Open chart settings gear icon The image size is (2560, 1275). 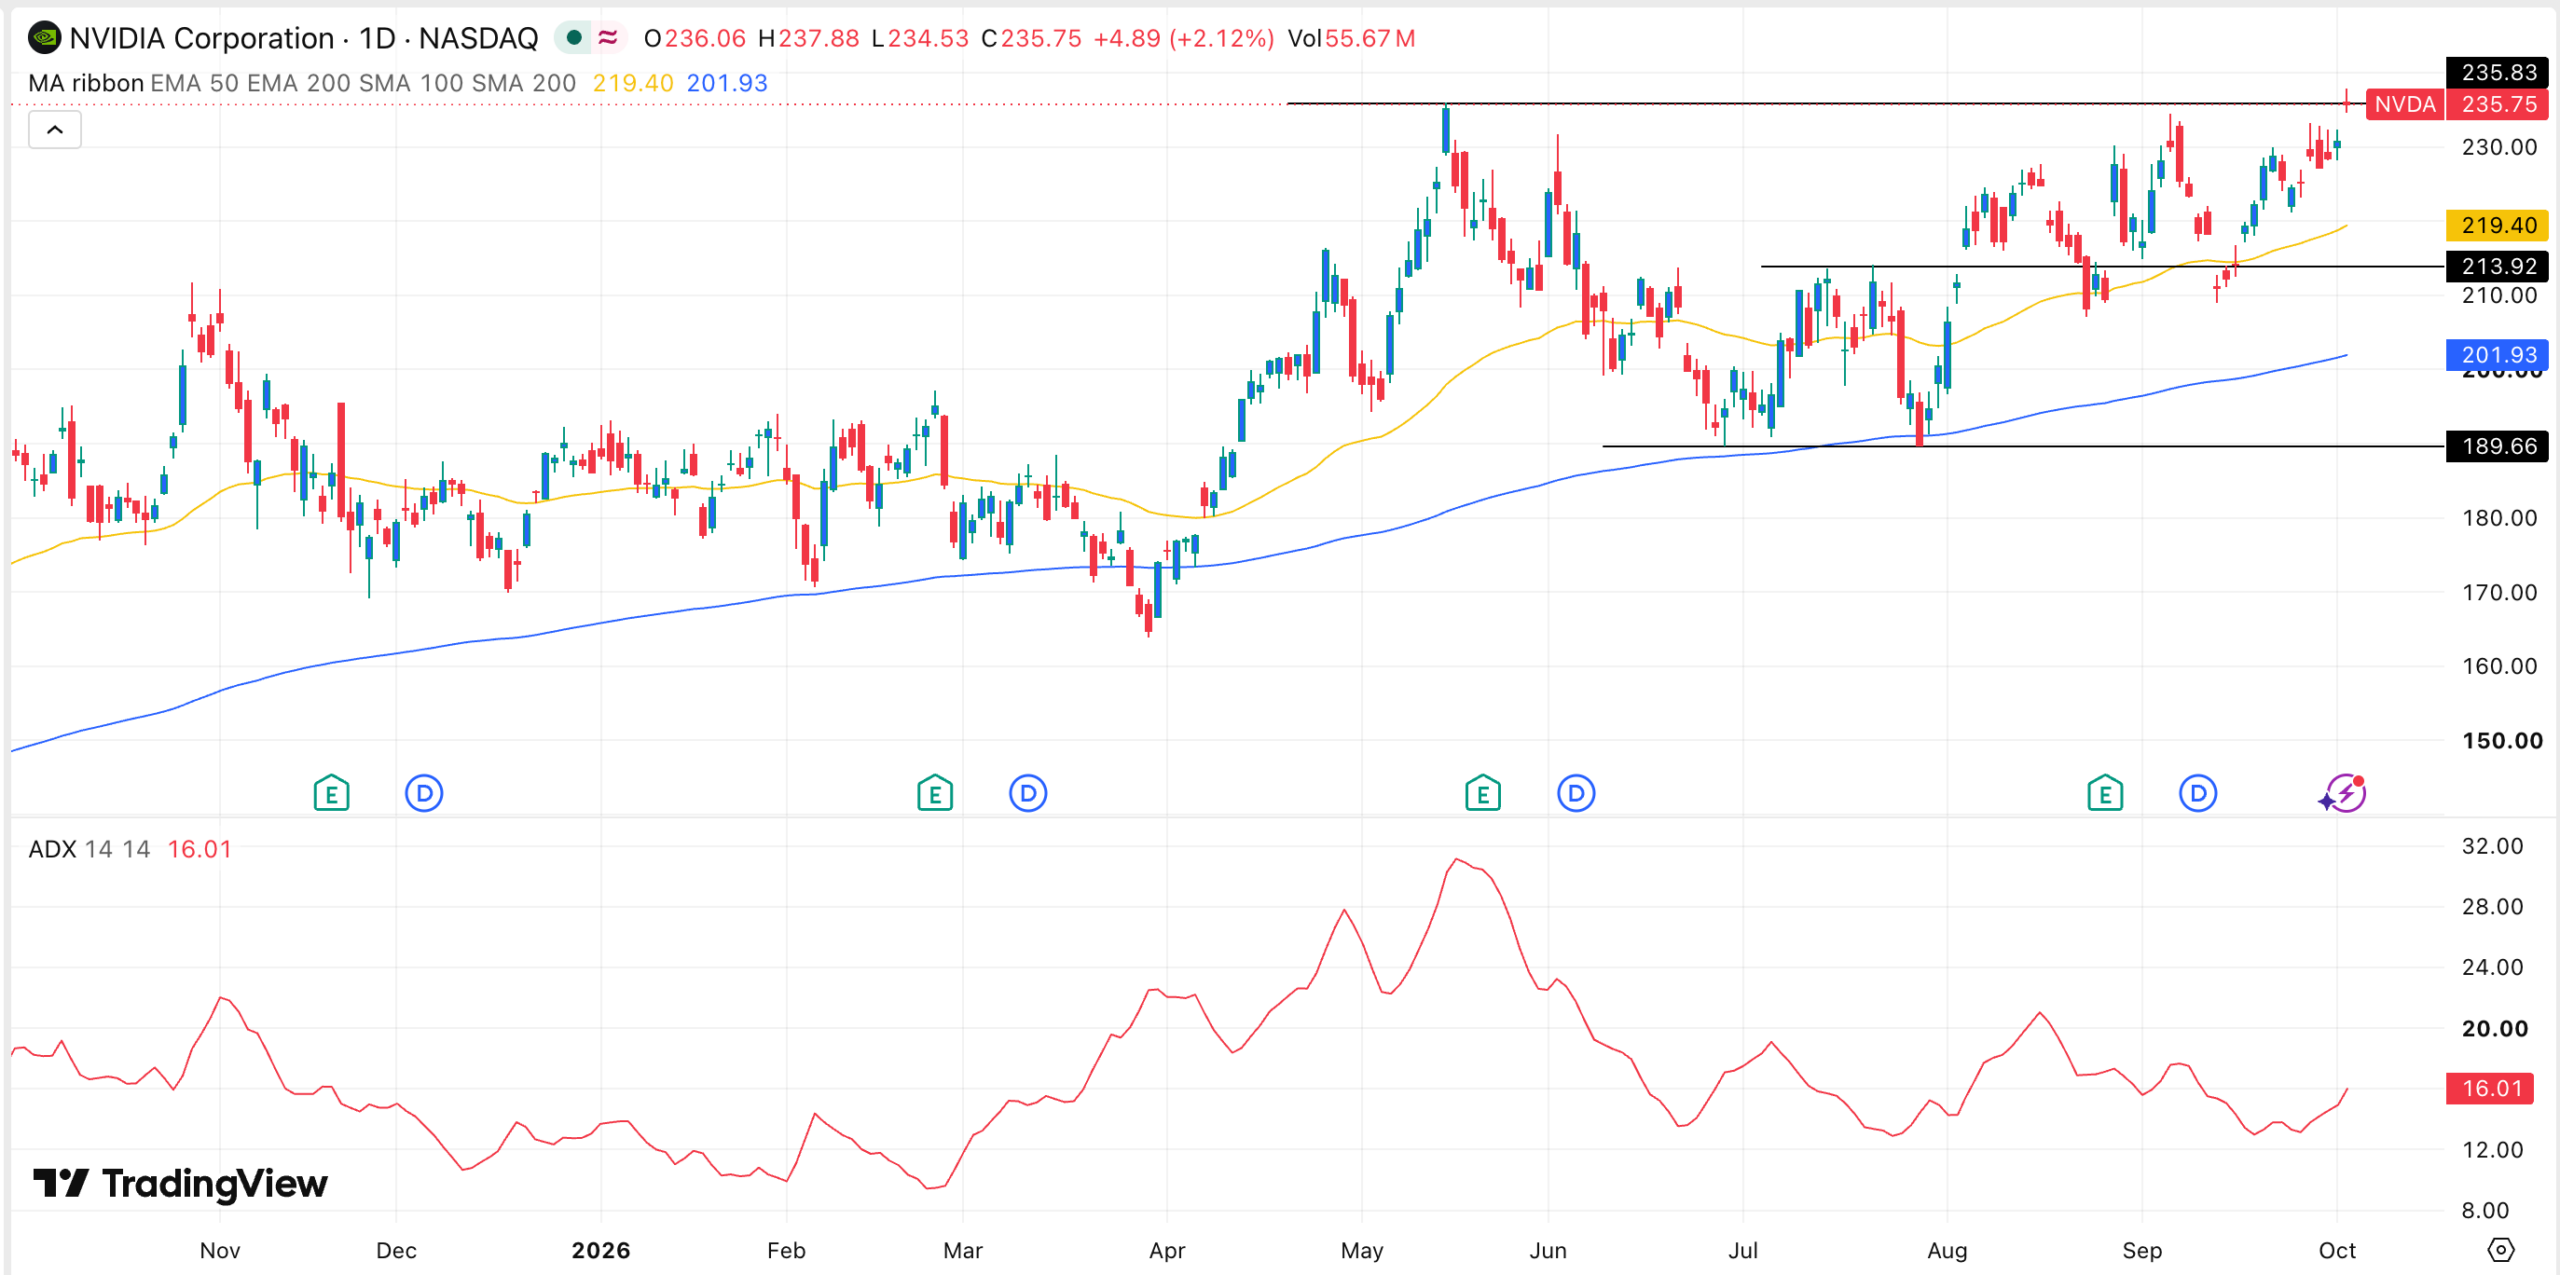click(x=2500, y=1250)
